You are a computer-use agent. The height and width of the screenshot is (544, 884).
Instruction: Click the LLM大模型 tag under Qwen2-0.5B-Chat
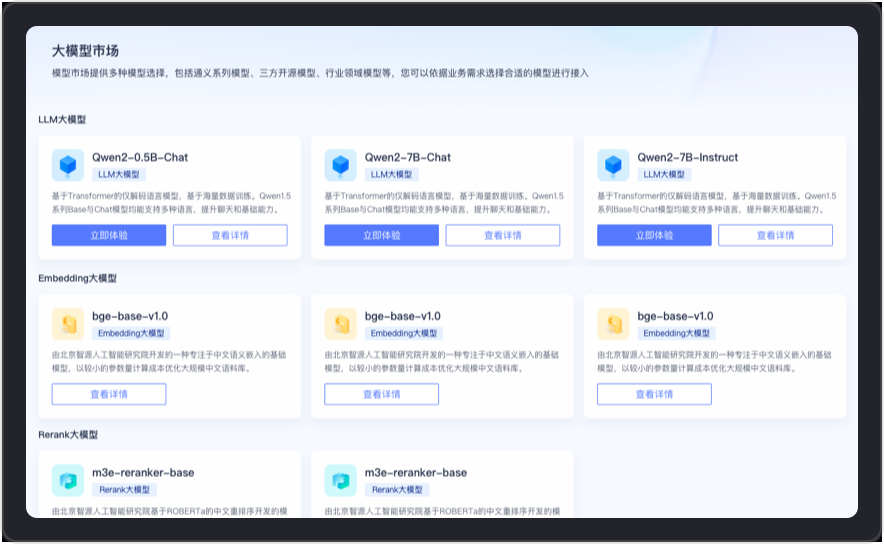coord(119,174)
